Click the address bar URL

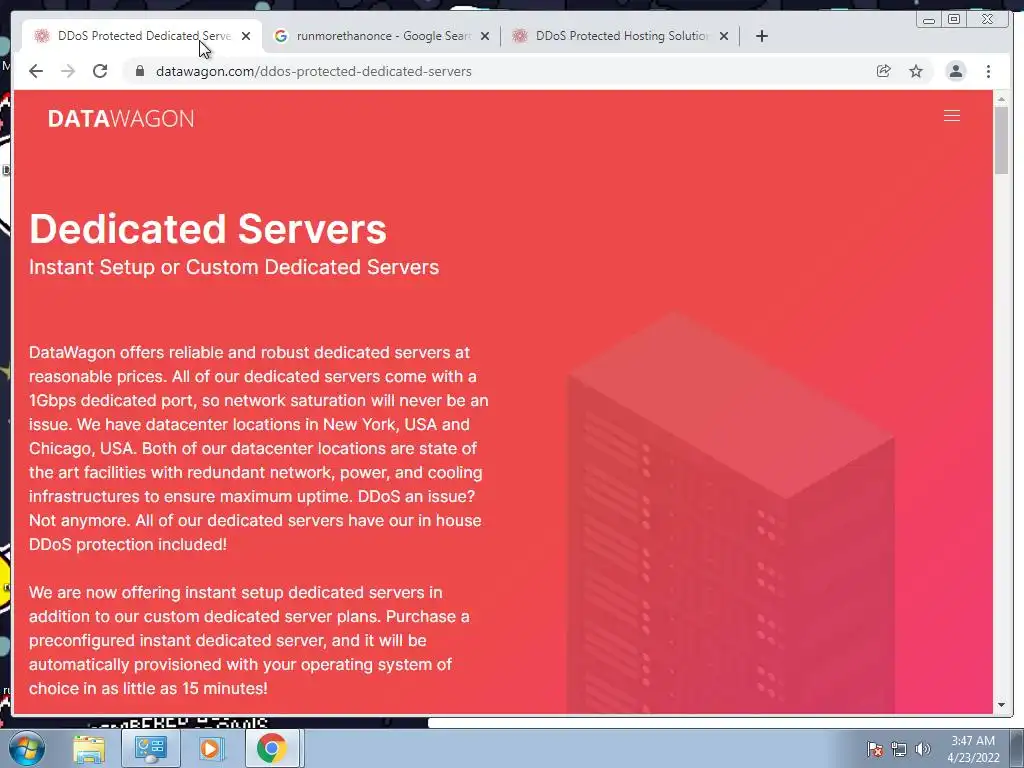pos(313,71)
